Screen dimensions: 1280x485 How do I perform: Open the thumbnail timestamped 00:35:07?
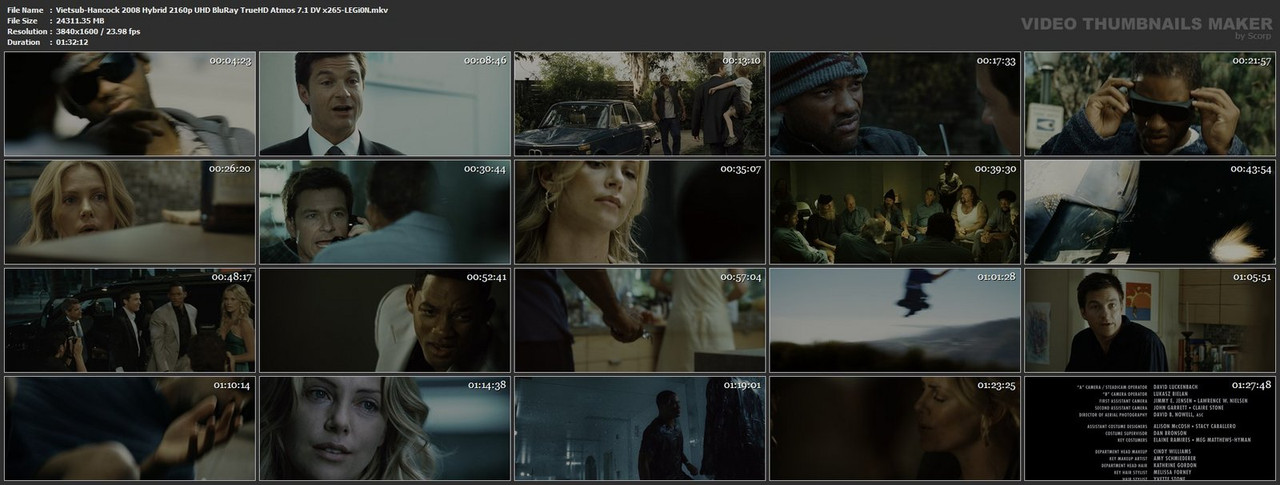[x=639, y=212]
